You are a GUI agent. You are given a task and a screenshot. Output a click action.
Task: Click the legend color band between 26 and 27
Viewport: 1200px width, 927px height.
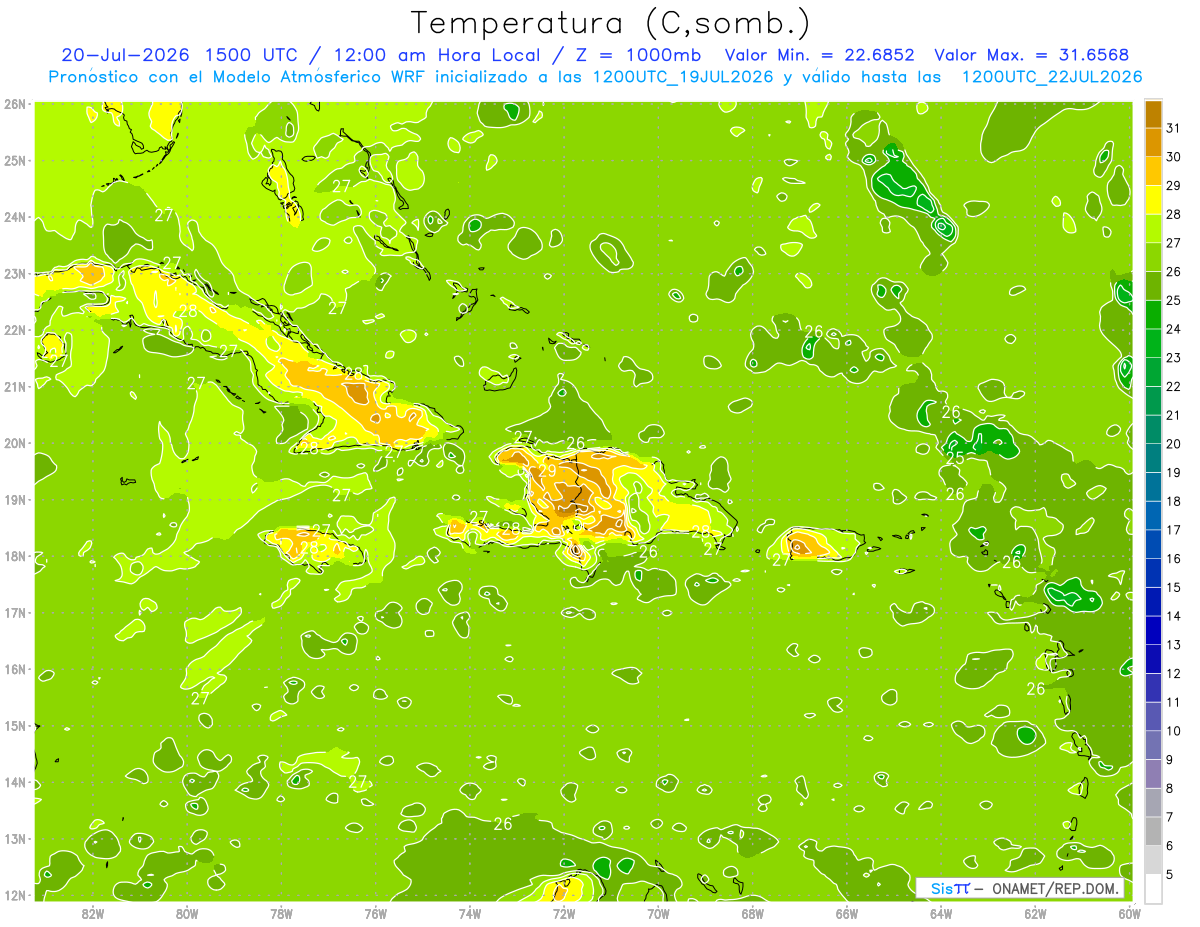coord(1153,257)
